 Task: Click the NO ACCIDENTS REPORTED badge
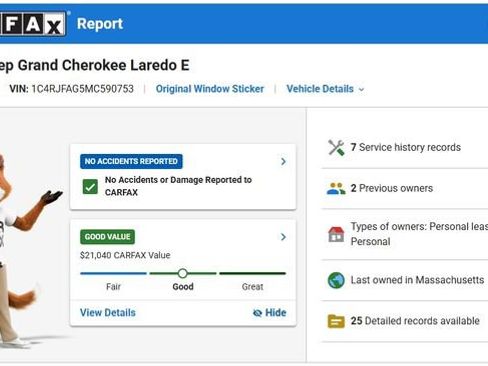pos(131,161)
